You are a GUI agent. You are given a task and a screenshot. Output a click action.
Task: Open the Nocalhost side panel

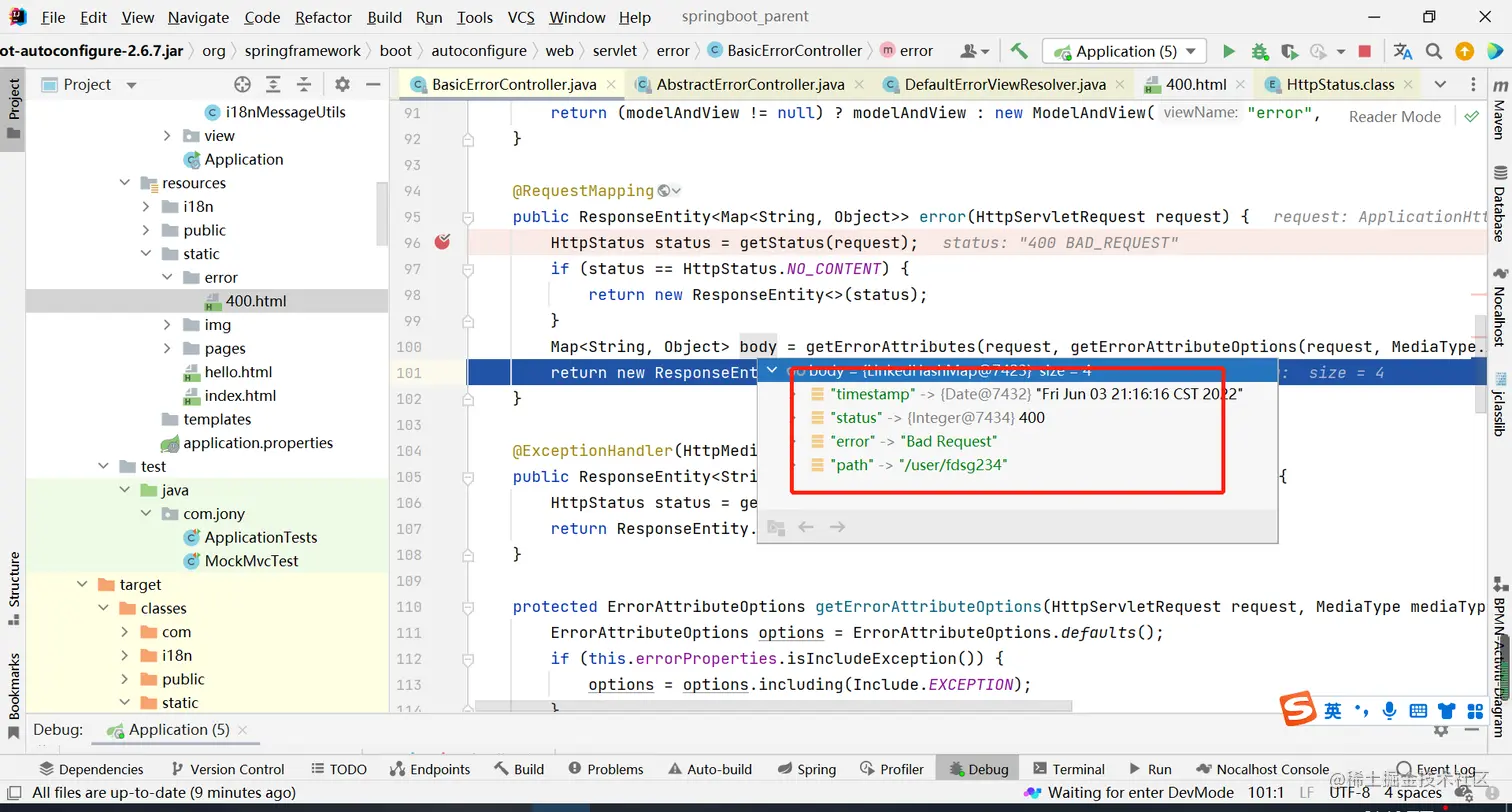[1499, 305]
